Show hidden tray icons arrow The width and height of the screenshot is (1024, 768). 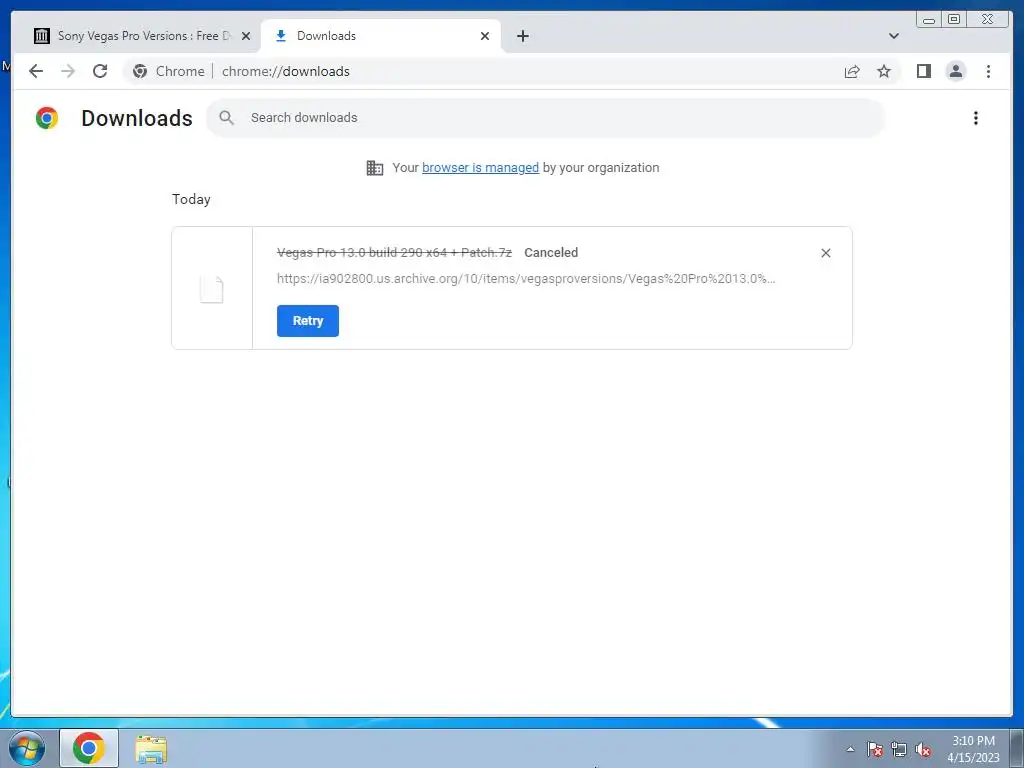(850, 749)
